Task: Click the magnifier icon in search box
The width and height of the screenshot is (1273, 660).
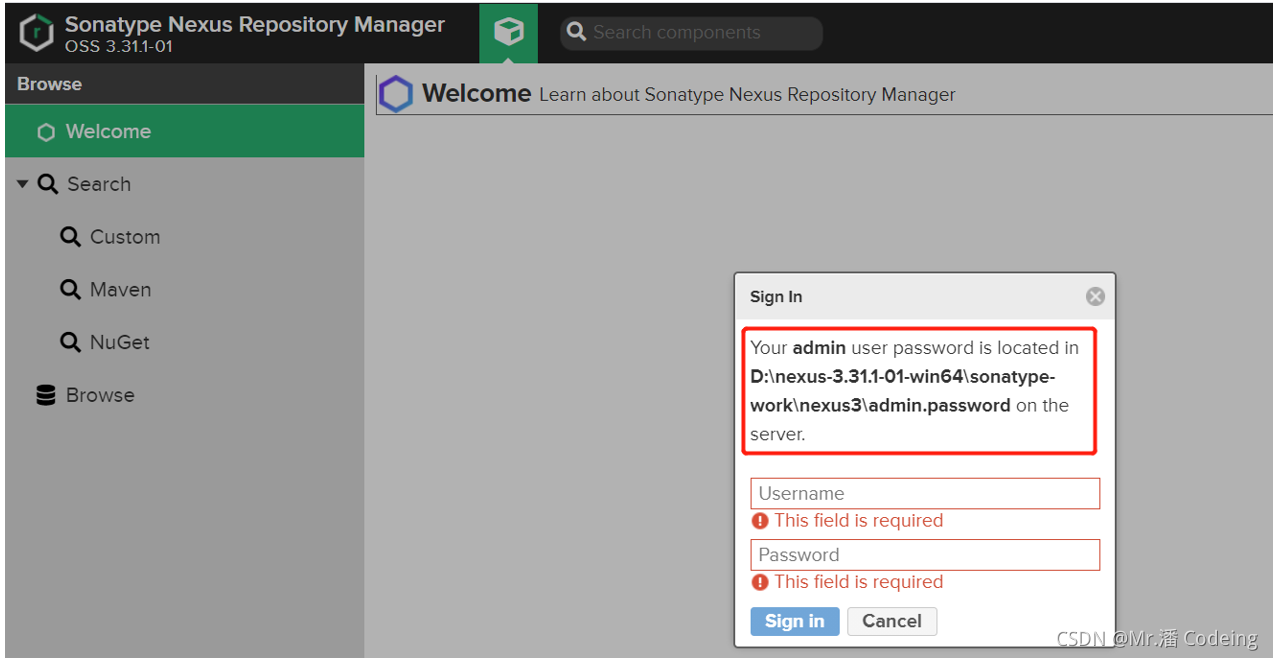Action: click(x=576, y=32)
